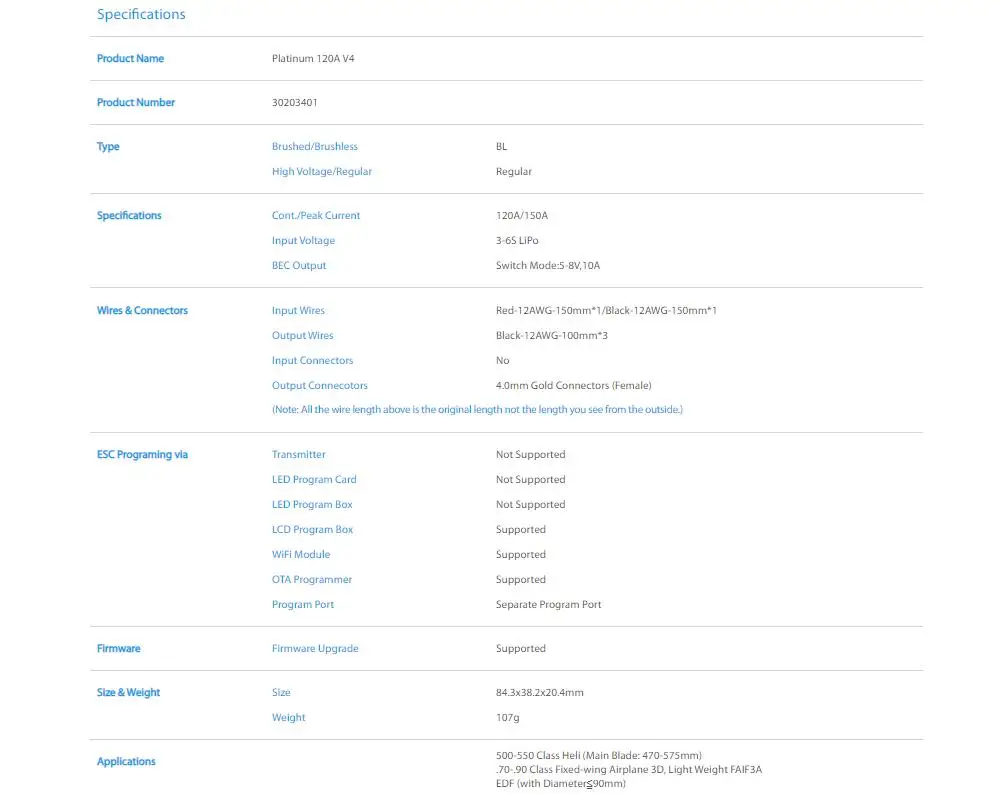Select the Weight label

pos(288,717)
